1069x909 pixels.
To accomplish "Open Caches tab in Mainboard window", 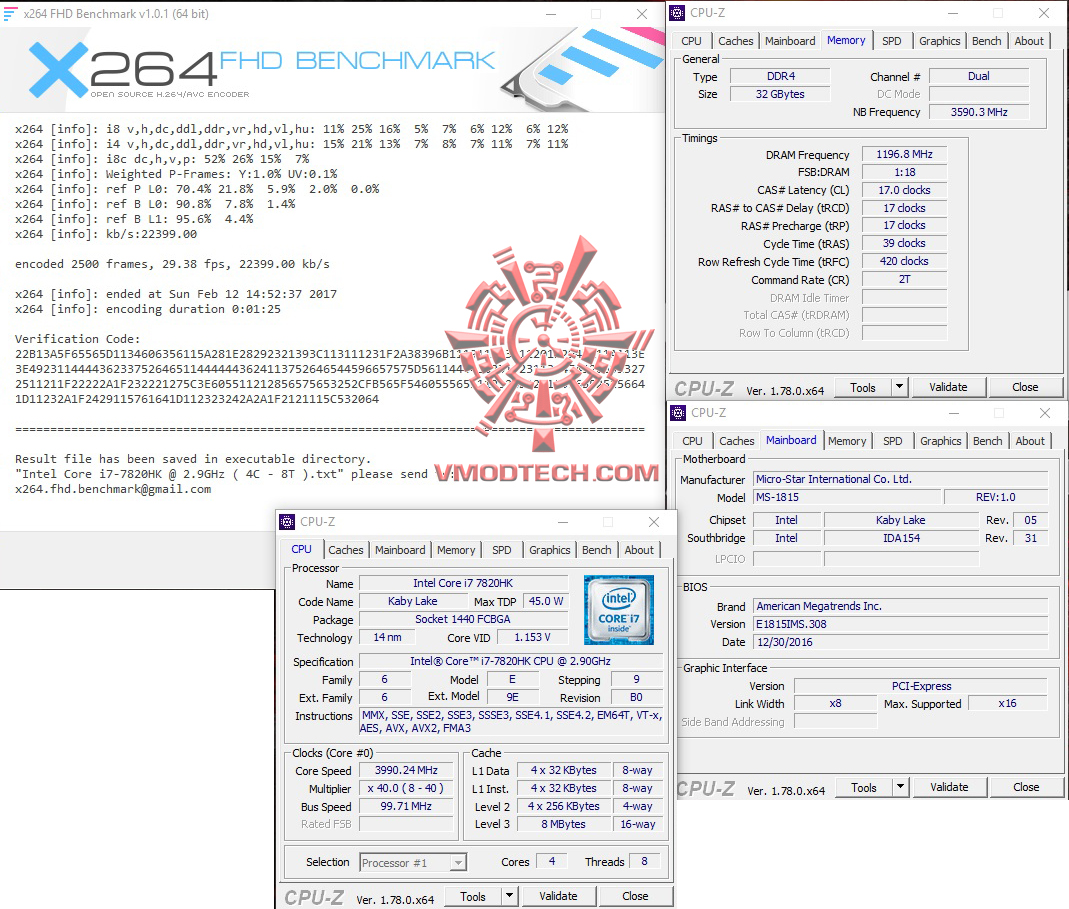I will 736,441.
